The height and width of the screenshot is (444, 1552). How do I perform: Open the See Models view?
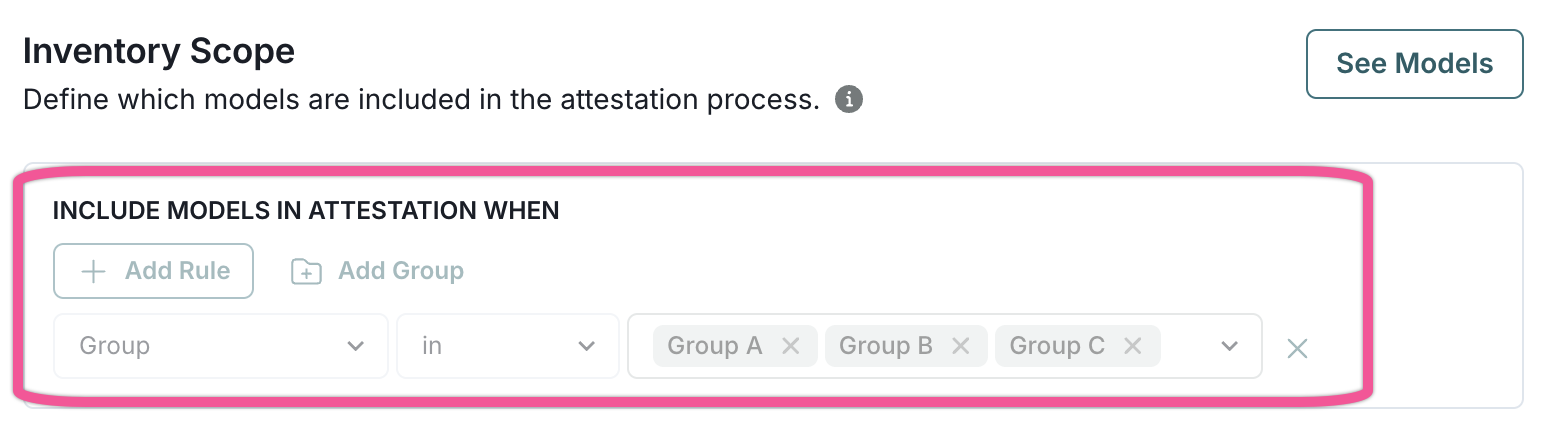tap(1414, 64)
